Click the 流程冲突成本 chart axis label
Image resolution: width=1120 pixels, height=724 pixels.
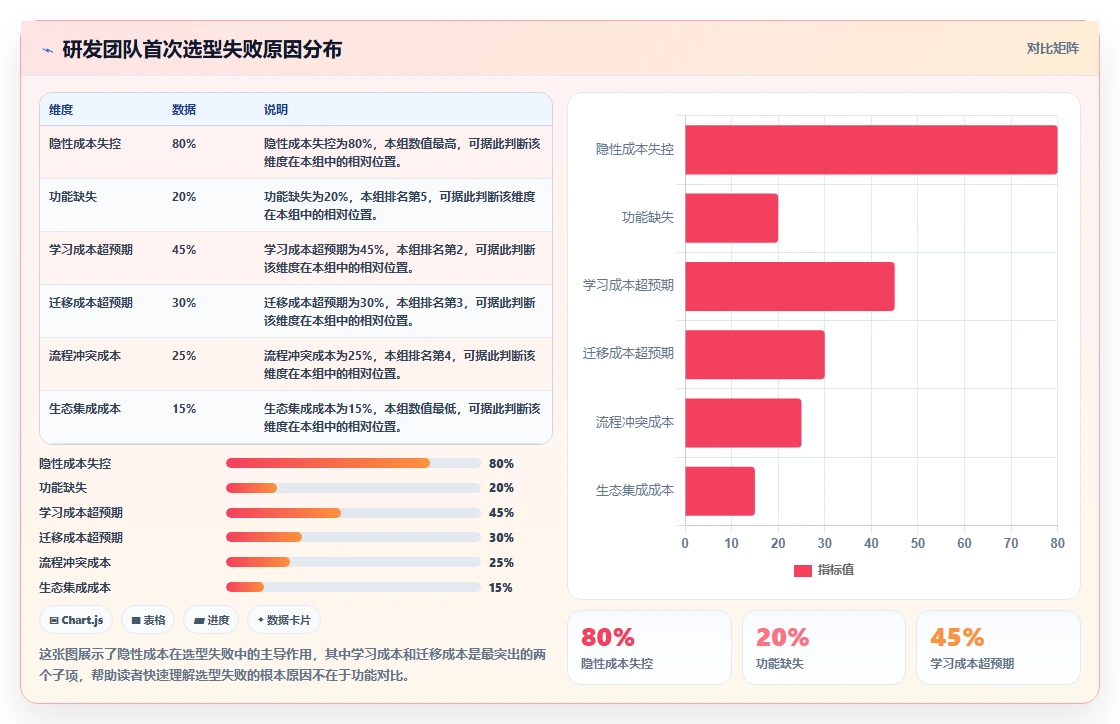tap(635, 422)
